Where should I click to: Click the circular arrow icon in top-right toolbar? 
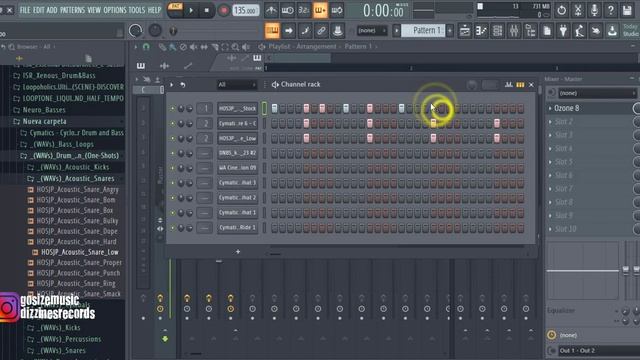[x=562, y=10]
